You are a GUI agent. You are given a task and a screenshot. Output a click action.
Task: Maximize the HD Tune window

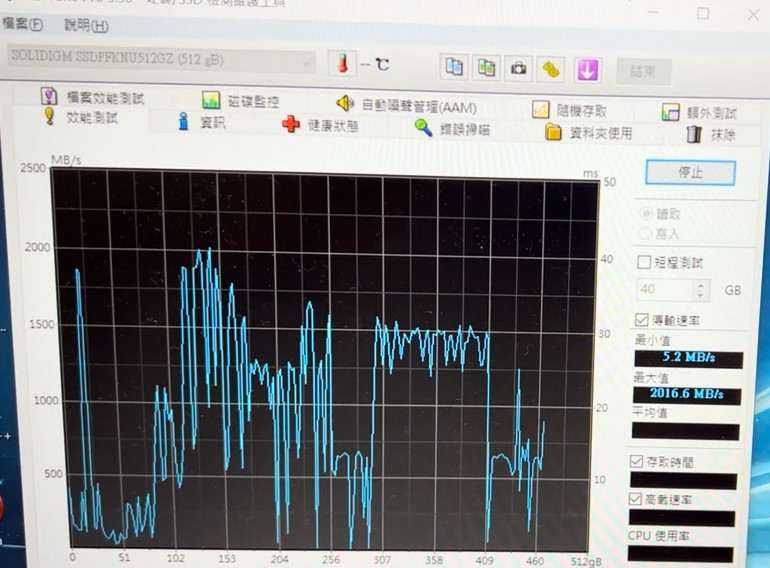tap(703, 13)
